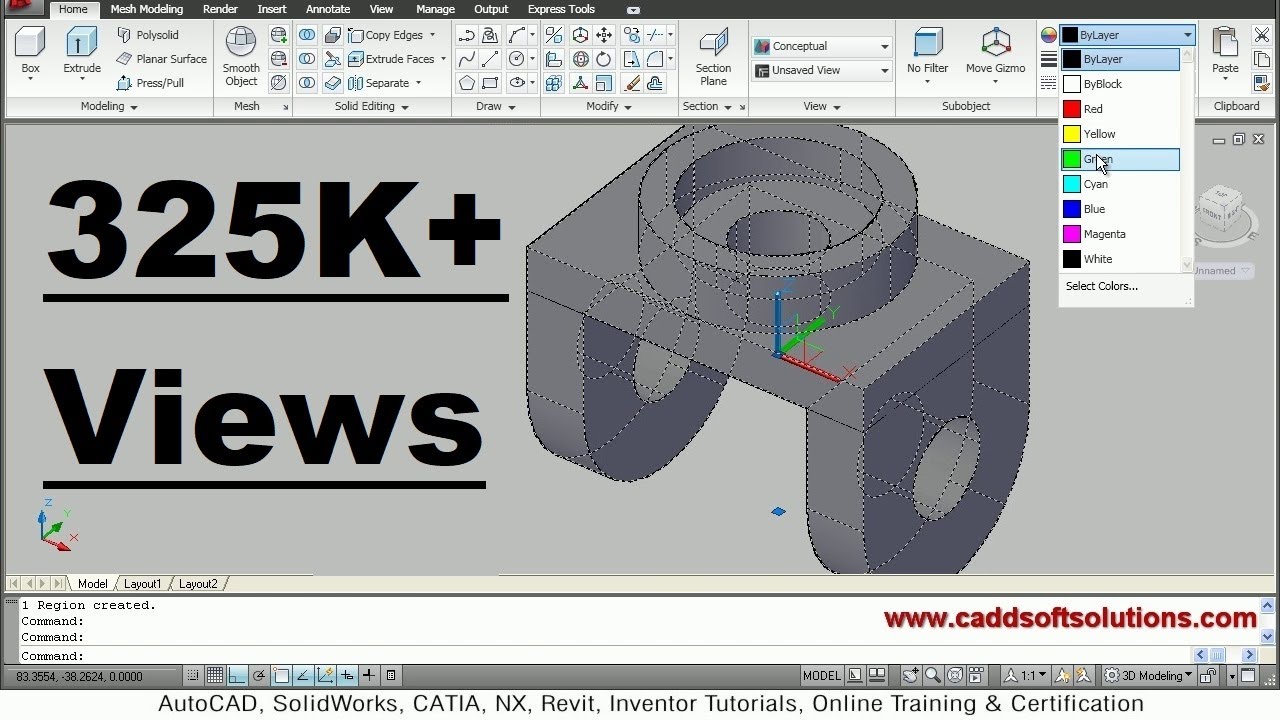
Task: Open the Express Tools ribbon tab
Action: tap(561, 9)
